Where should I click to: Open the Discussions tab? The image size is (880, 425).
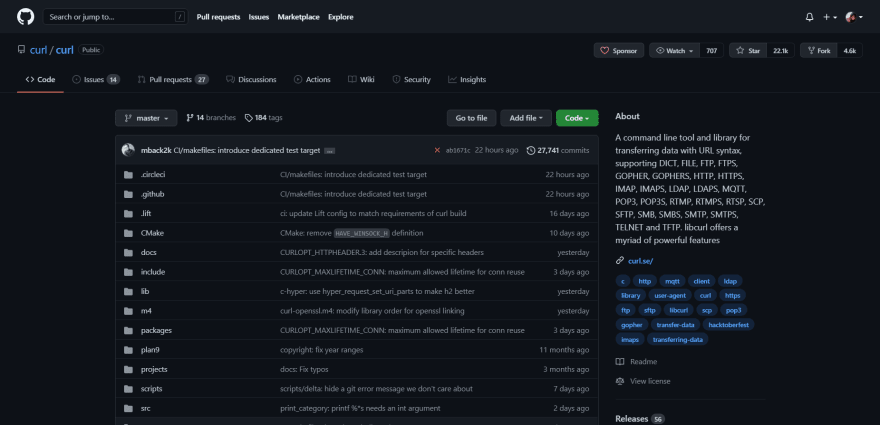tap(251, 80)
